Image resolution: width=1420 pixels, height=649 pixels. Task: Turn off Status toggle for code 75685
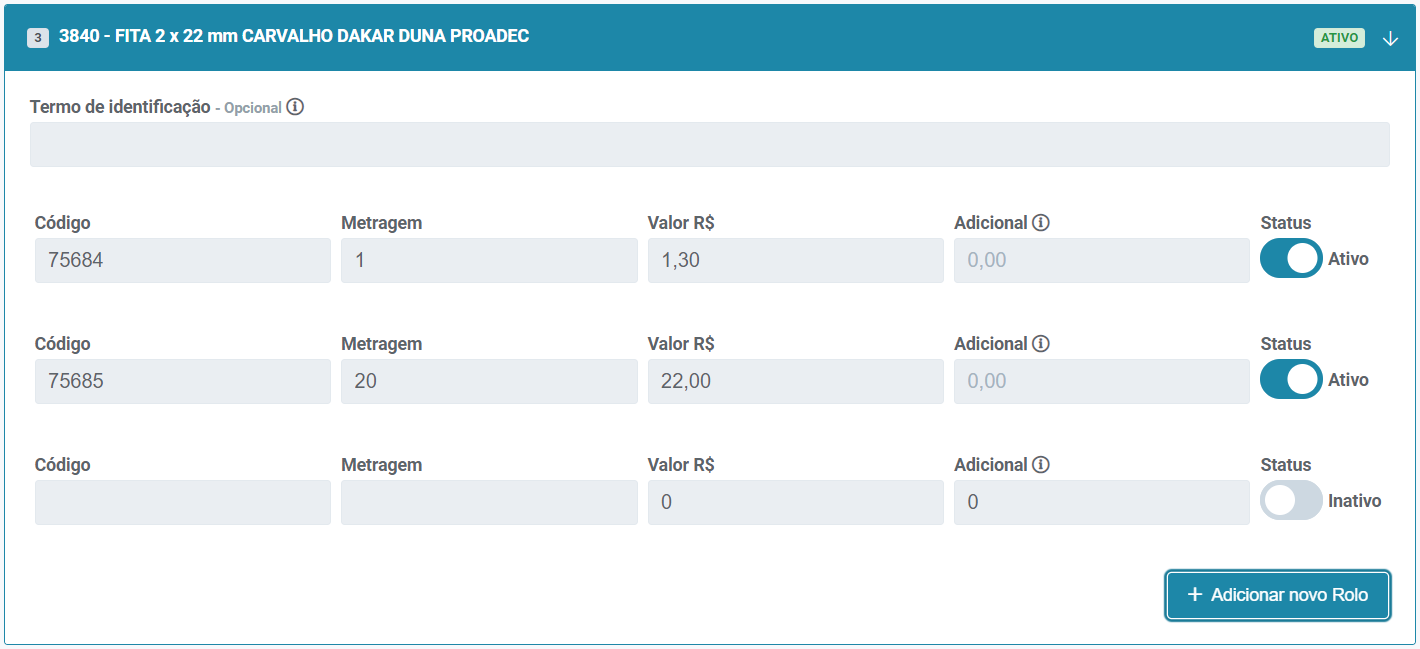(1290, 379)
